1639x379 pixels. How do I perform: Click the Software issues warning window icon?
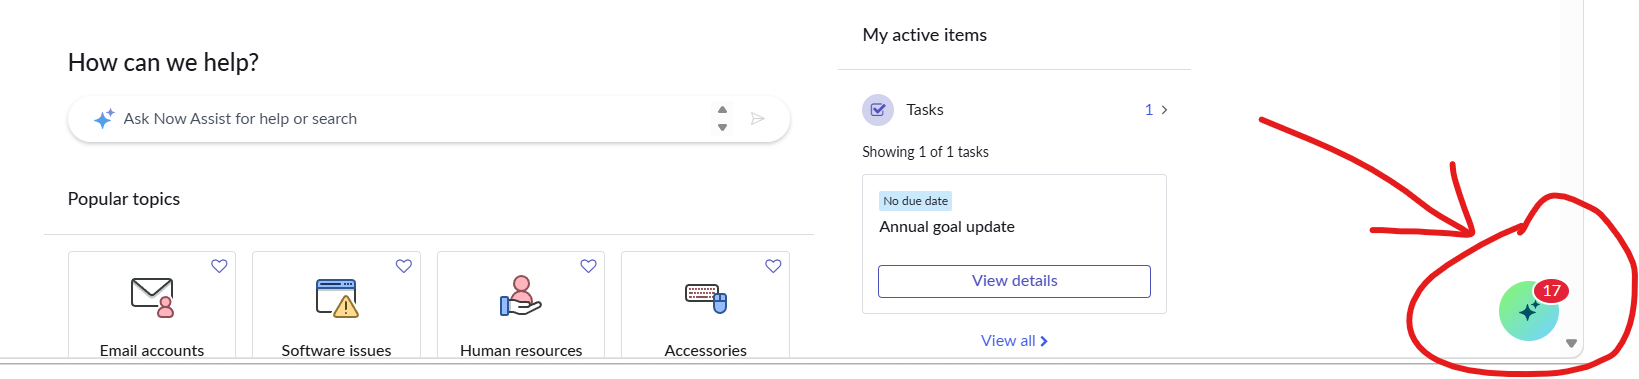(x=337, y=297)
